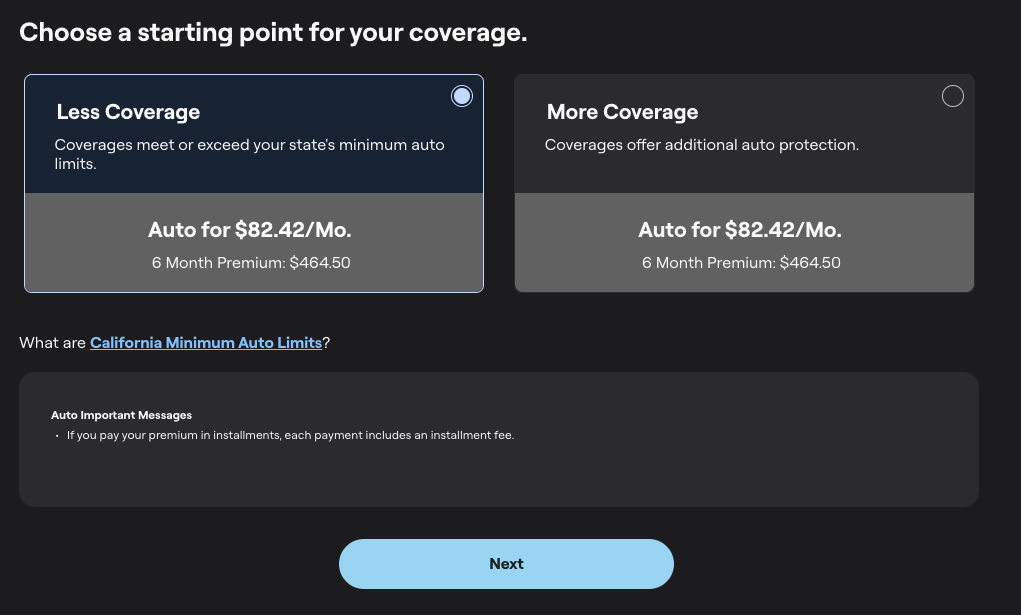Click the 'Choose a starting point' page heading
The width and height of the screenshot is (1021, 615).
click(x=273, y=32)
